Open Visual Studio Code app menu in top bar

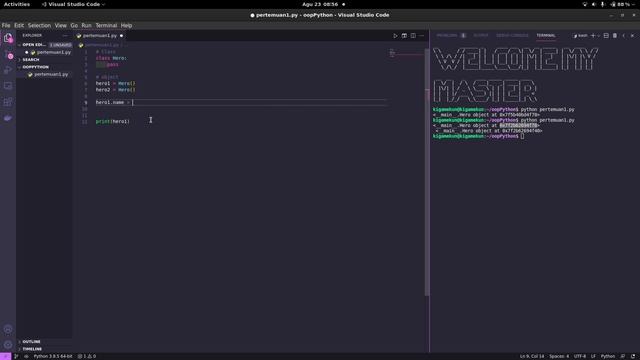click(73, 4)
